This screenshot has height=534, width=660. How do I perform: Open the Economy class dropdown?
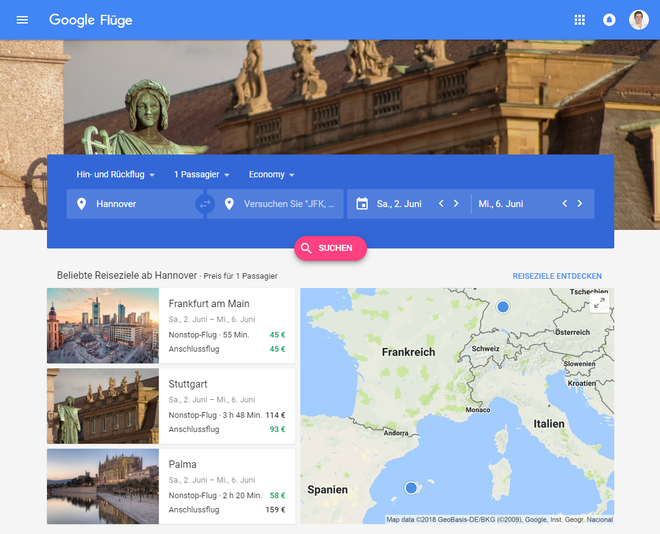(271, 175)
